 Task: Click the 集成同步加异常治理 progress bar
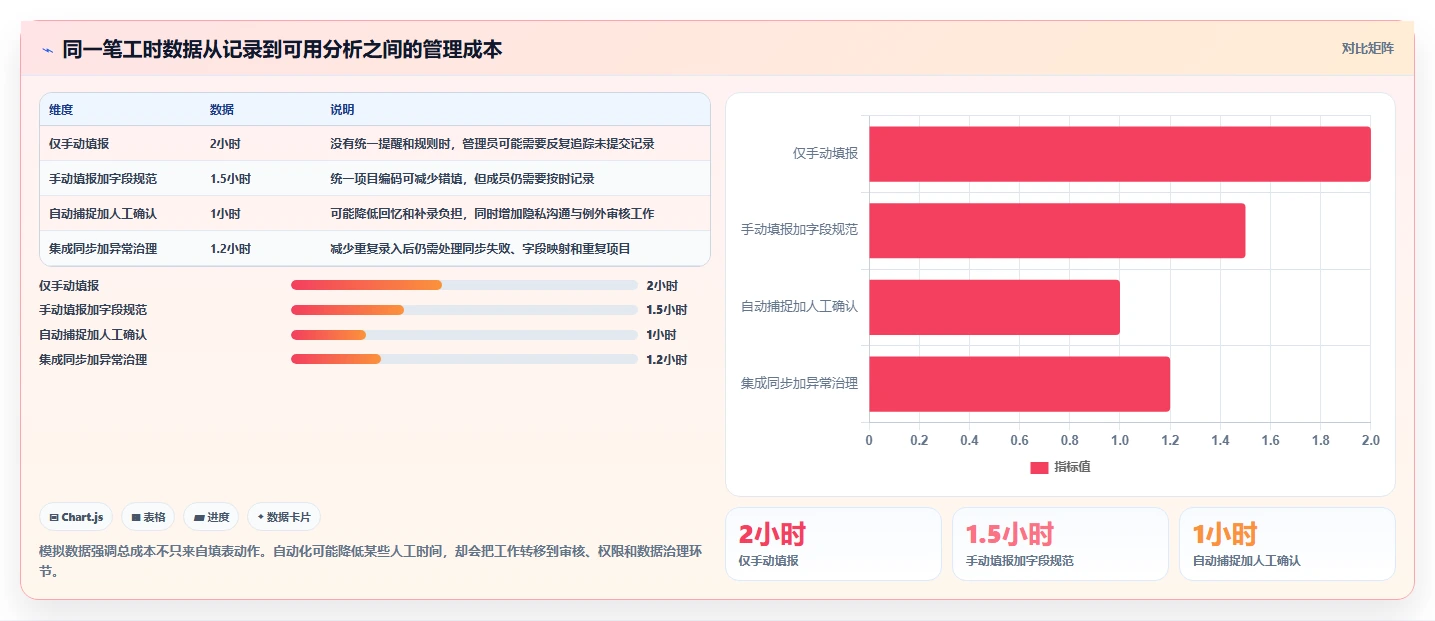(464, 359)
